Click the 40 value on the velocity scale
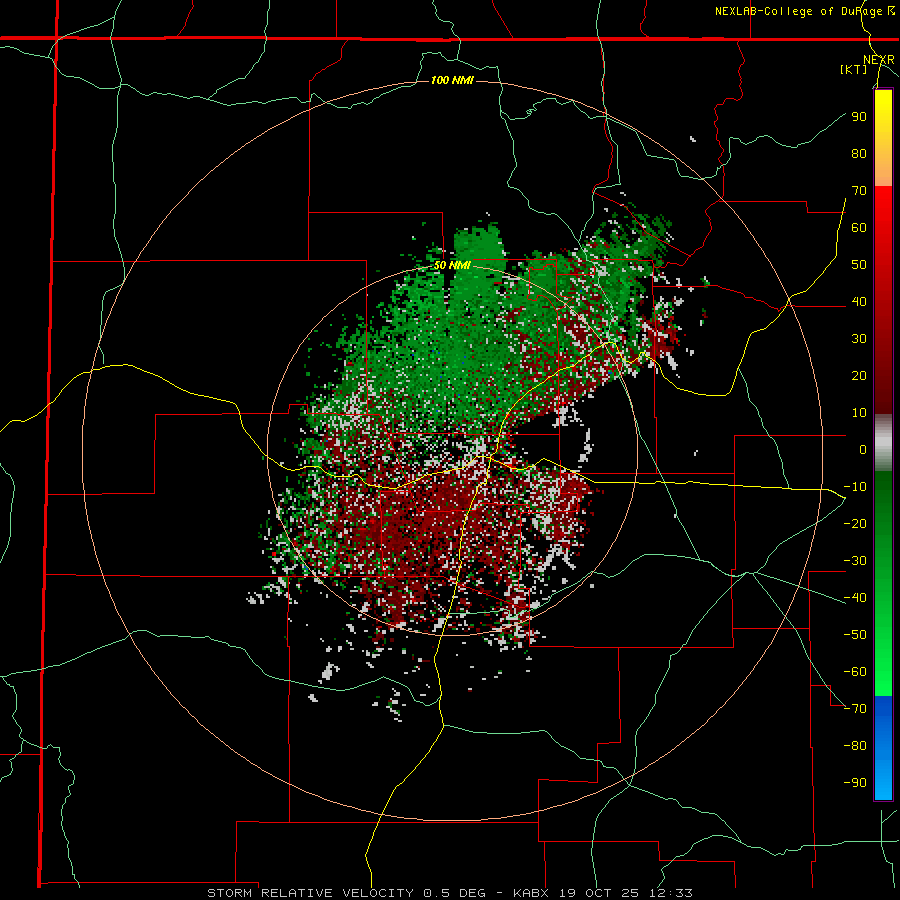Viewport: 900px width, 900px height. coord(859,301)
